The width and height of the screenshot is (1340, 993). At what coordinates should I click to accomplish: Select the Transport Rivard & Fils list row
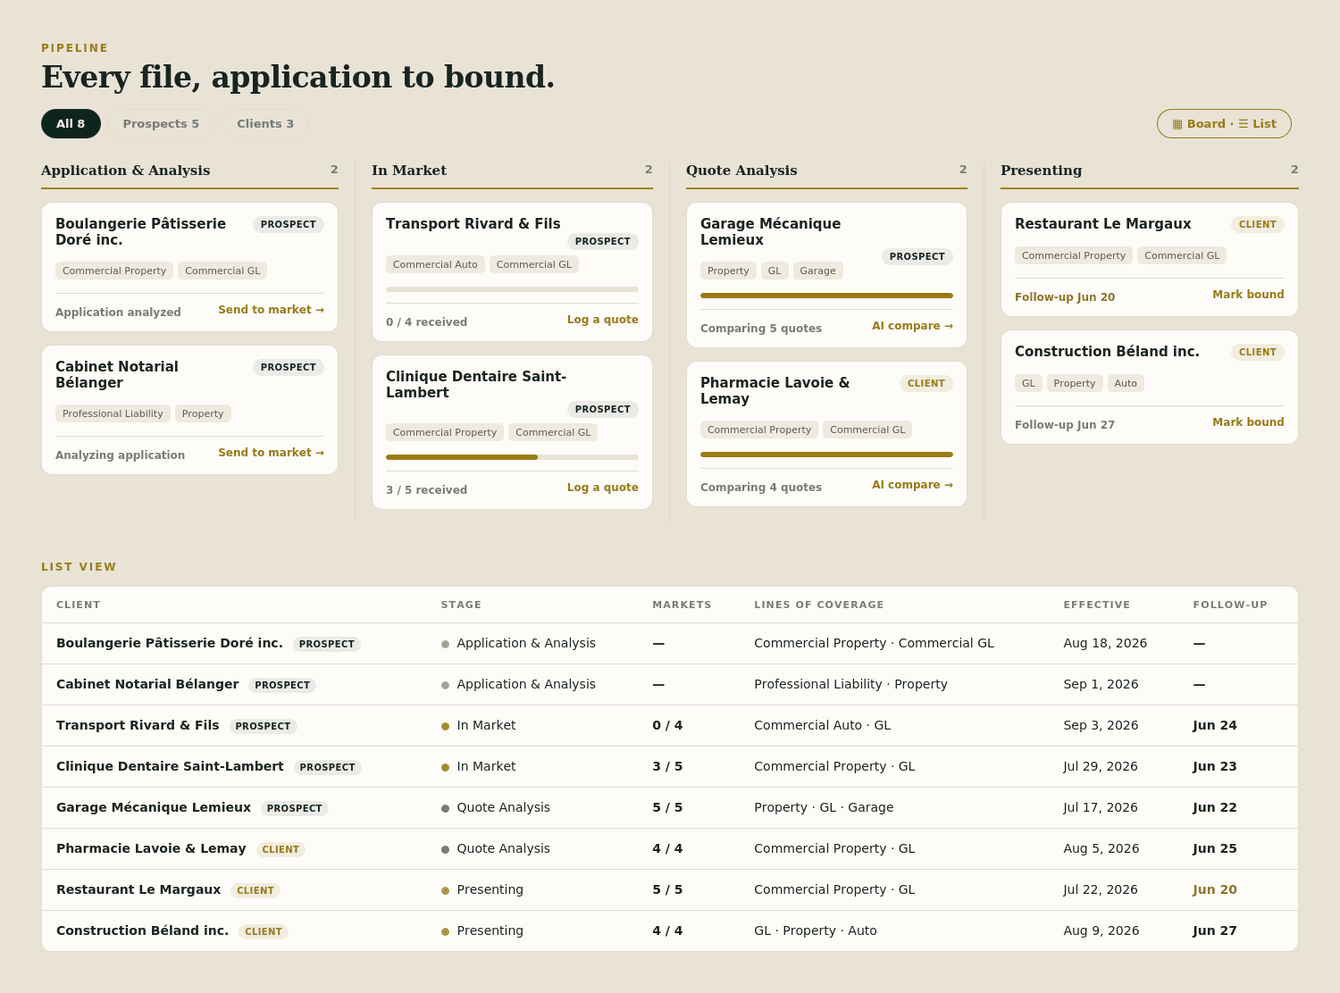coord(670,726)
